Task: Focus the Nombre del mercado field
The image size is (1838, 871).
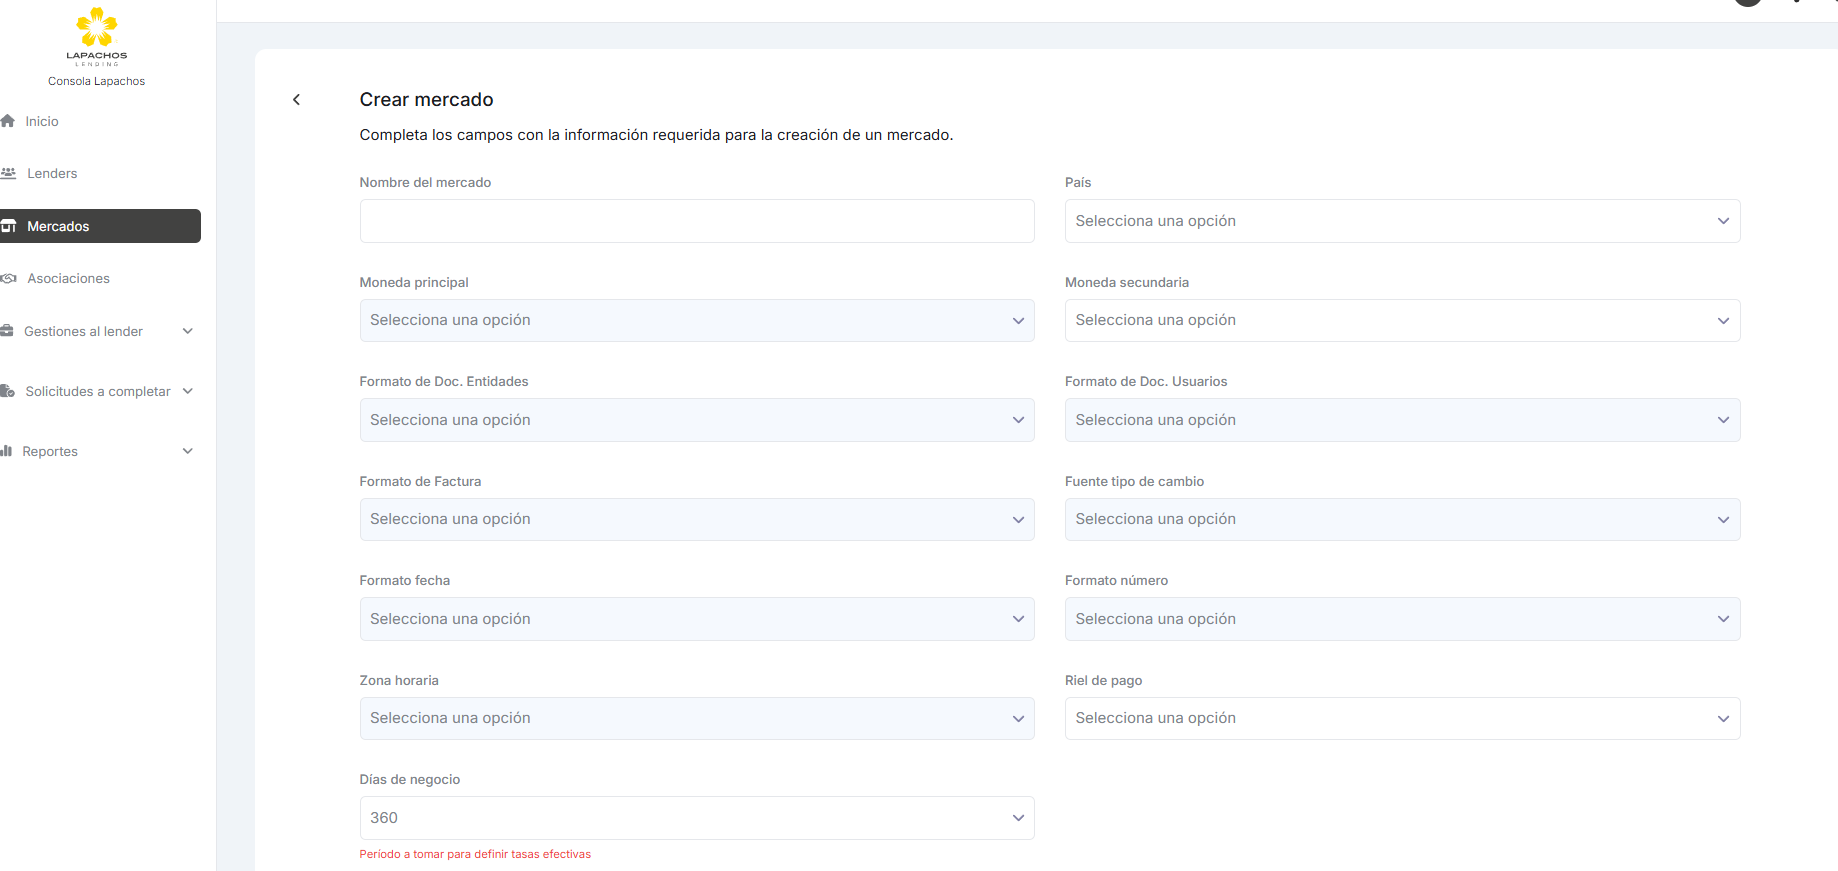Action: (x=696, y=221)
